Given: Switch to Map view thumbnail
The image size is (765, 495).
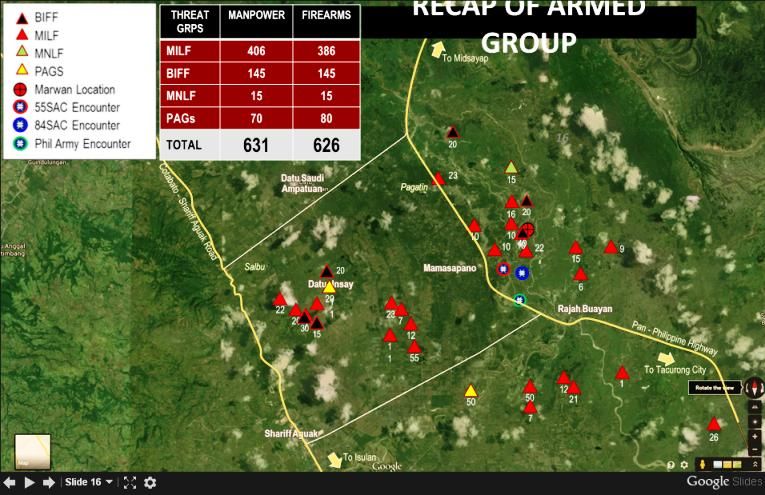Looking at the screenshot, I should 32,449.
